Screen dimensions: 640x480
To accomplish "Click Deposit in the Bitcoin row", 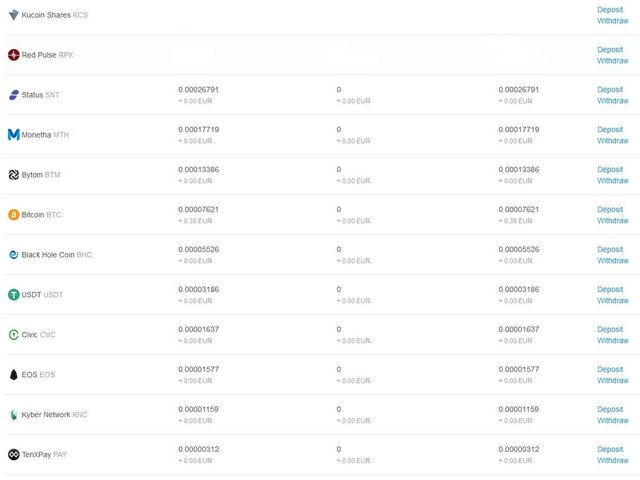I will pyautogui.click(x=610, y=210).
